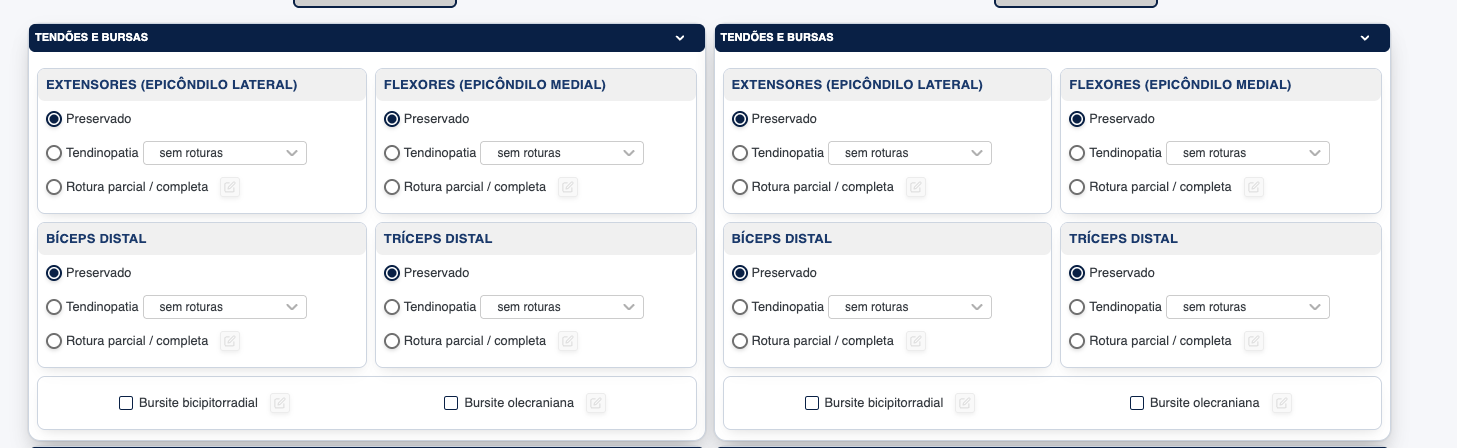Choose Tendinopatia radio under Tríceps Distal, left panel

point(392,307)
